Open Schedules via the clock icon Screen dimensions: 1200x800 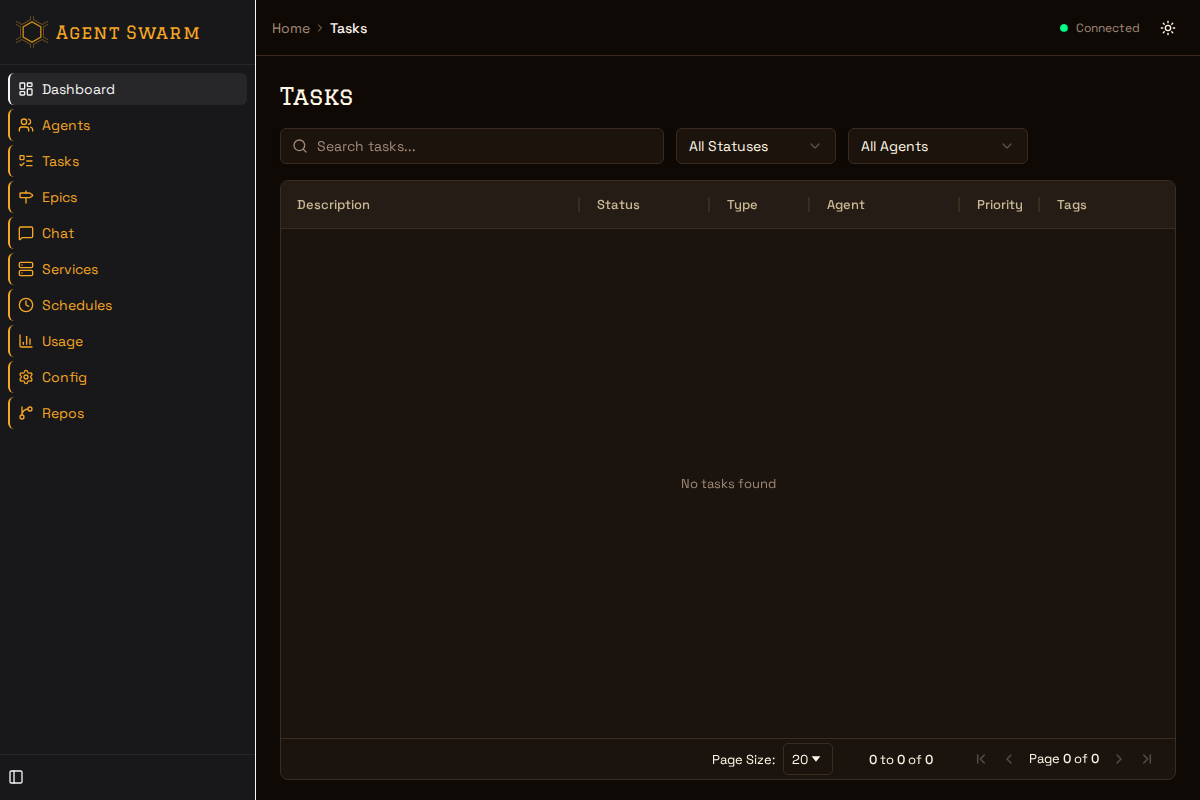(x=25, y=305)
